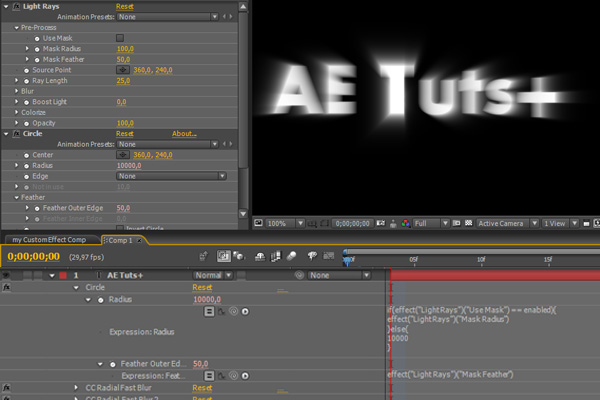Close the Comp 1 tab

coord(139,240)
